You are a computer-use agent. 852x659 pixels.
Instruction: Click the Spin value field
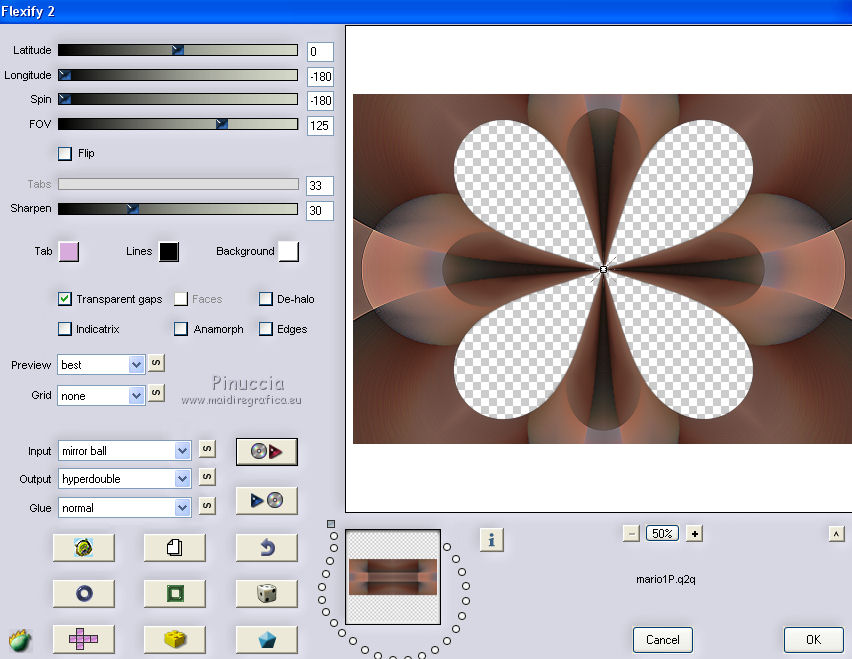point(320,101)
